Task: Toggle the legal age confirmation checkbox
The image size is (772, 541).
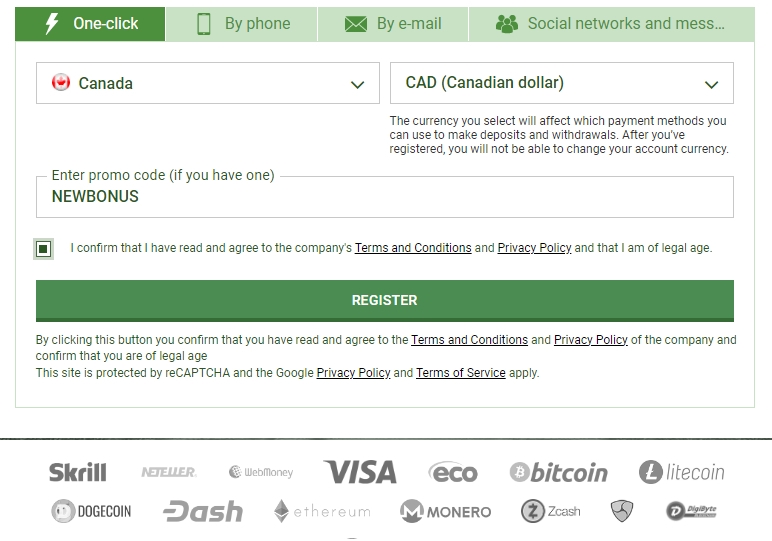Action: tap(43, 249)
